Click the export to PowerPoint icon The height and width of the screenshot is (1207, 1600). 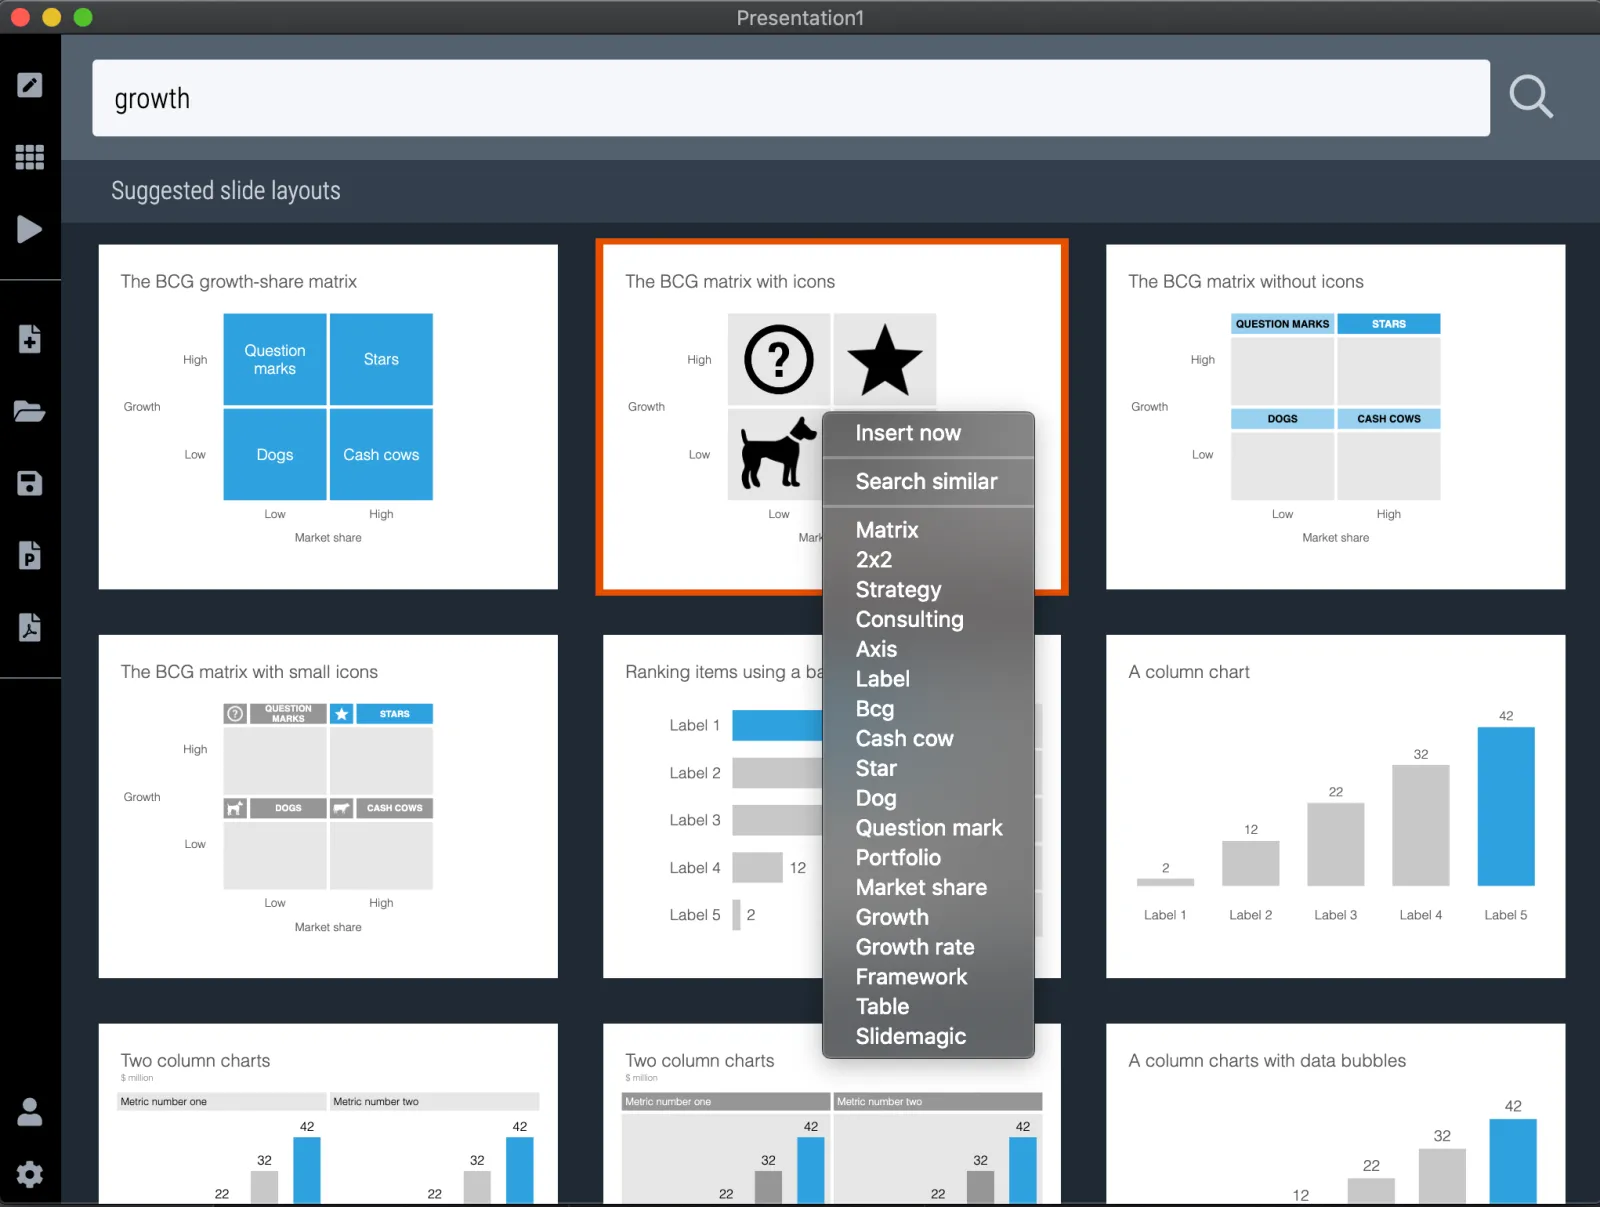tap(30, 555)
